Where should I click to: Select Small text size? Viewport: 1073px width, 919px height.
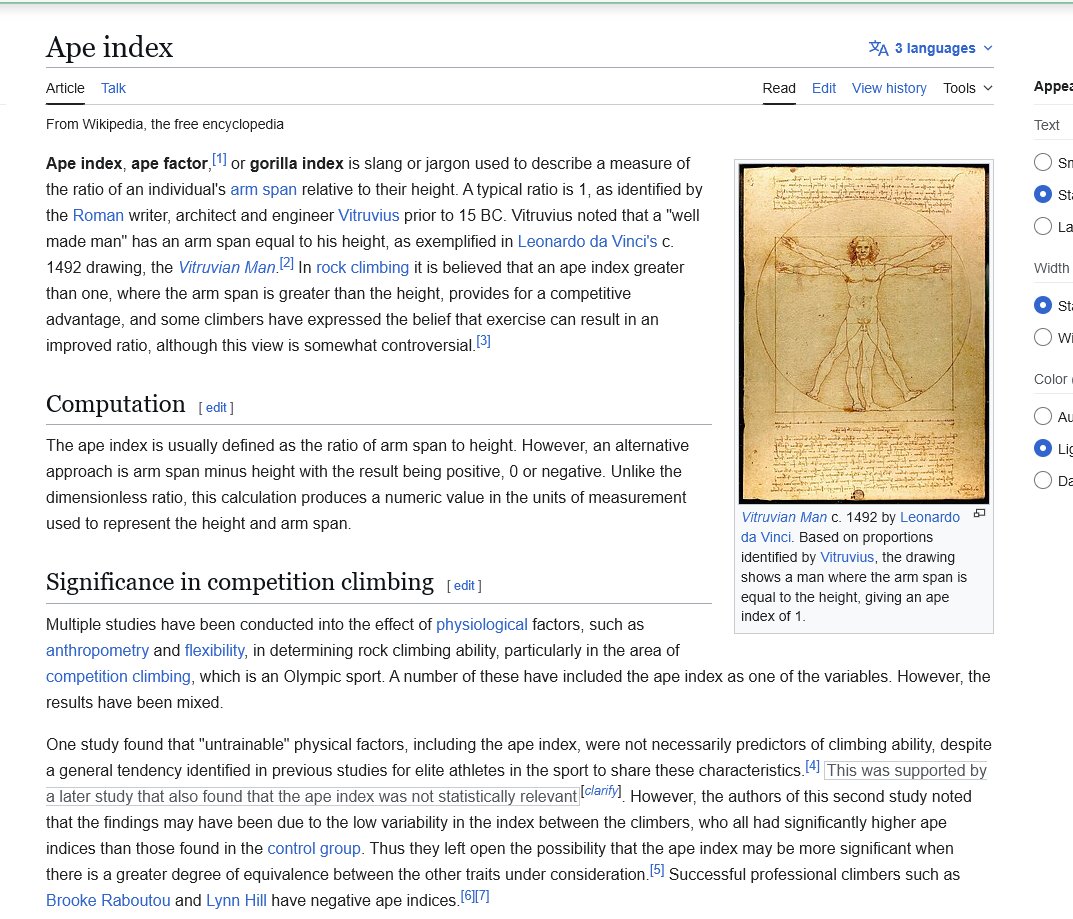click(x=1042, y=162)
